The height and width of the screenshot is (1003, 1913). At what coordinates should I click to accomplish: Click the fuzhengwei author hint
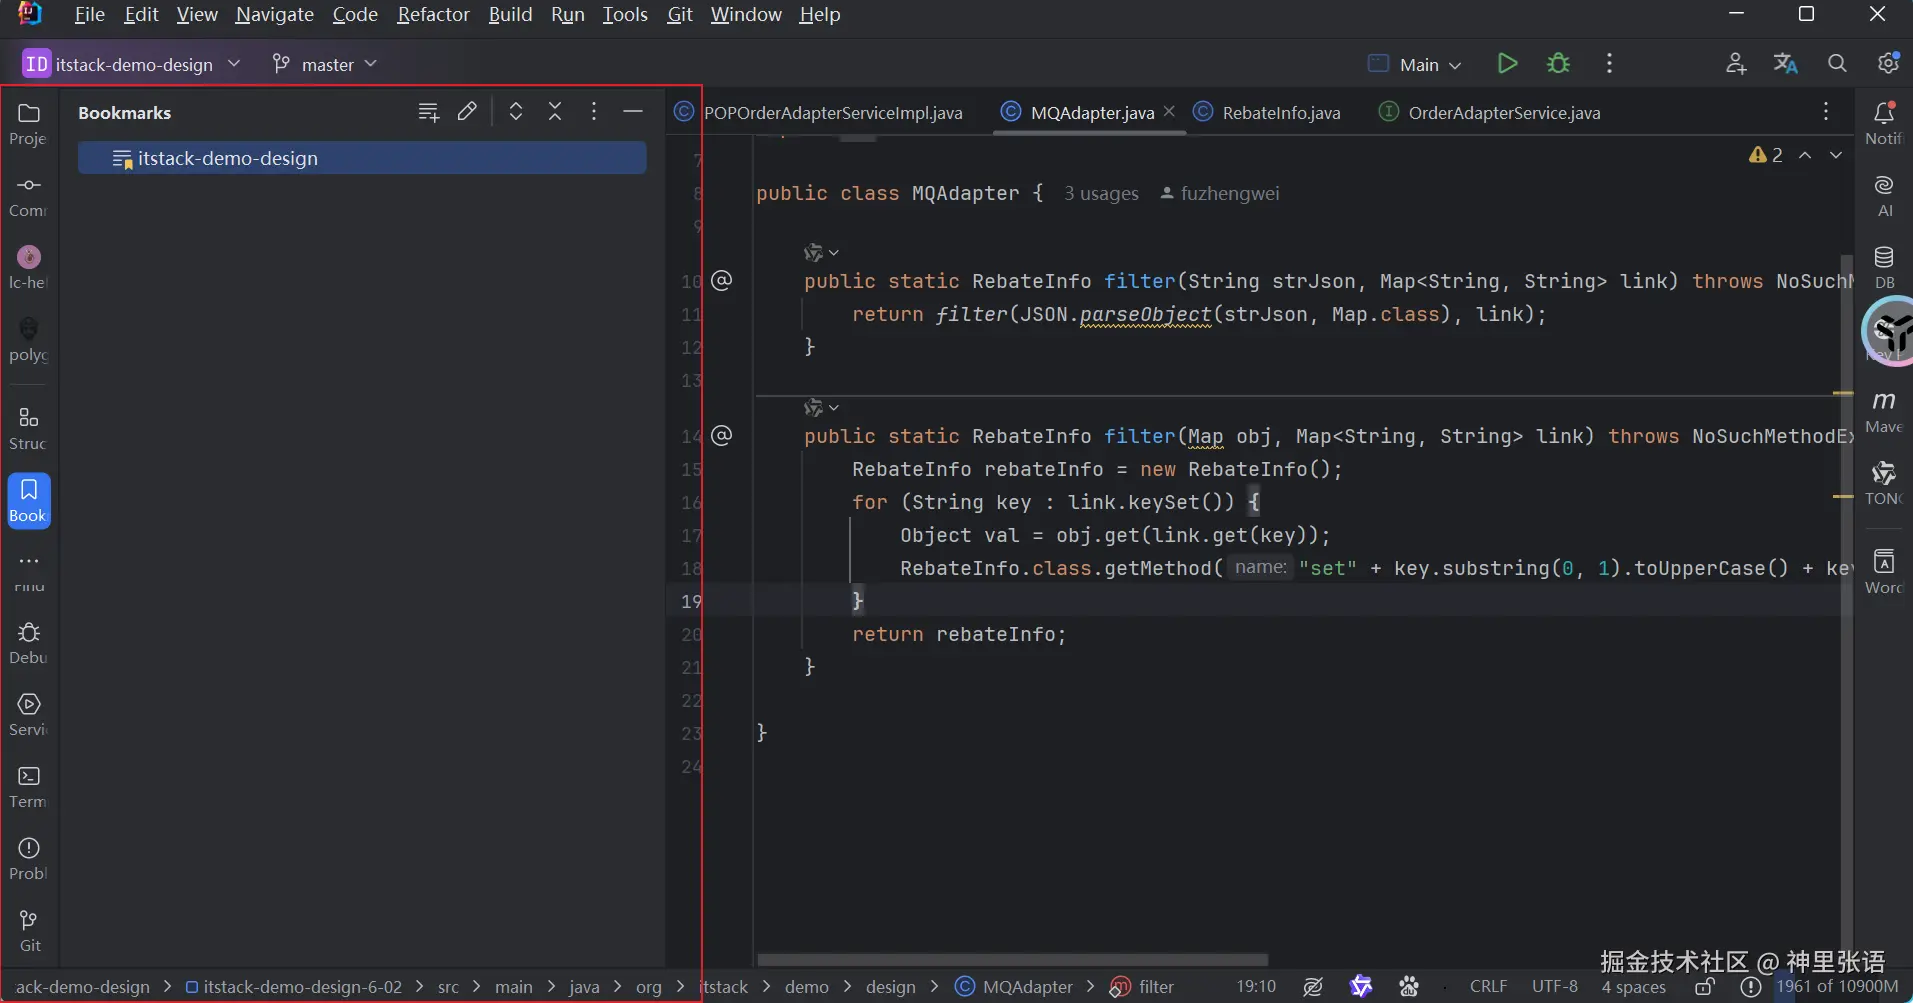click(1220, 194)
